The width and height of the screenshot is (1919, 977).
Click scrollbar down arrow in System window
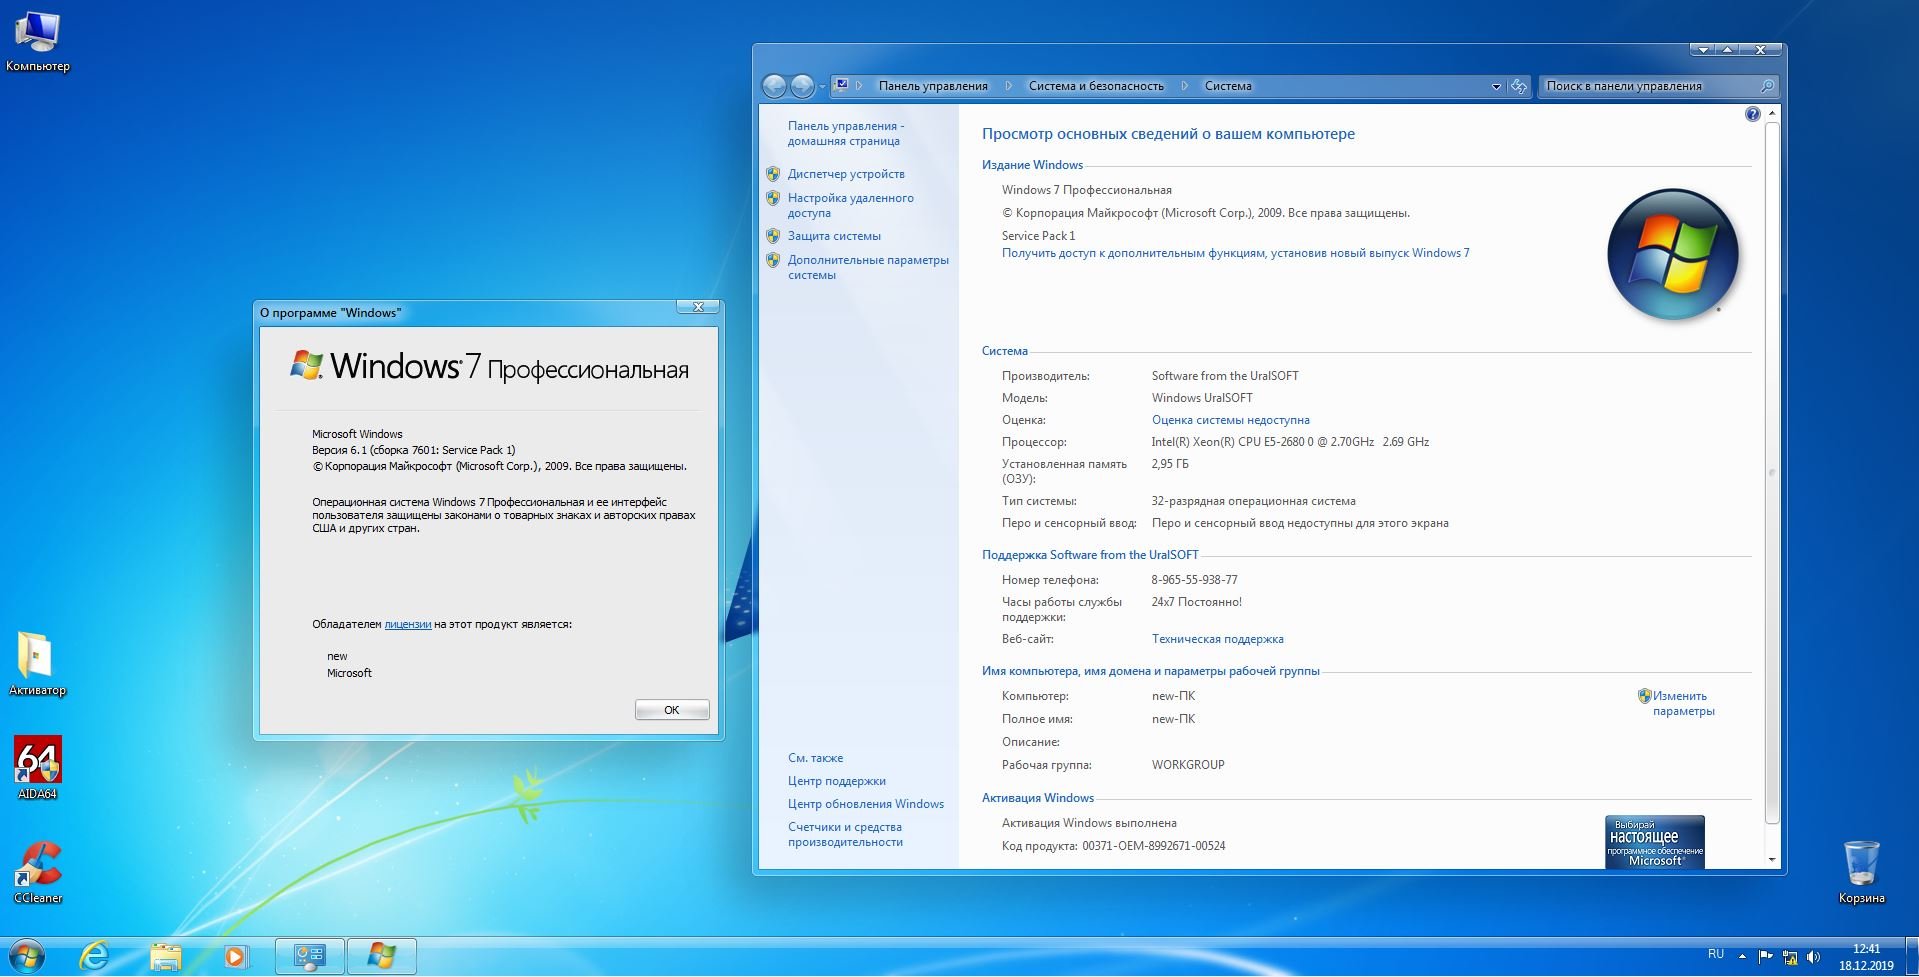coord(1772,860)
